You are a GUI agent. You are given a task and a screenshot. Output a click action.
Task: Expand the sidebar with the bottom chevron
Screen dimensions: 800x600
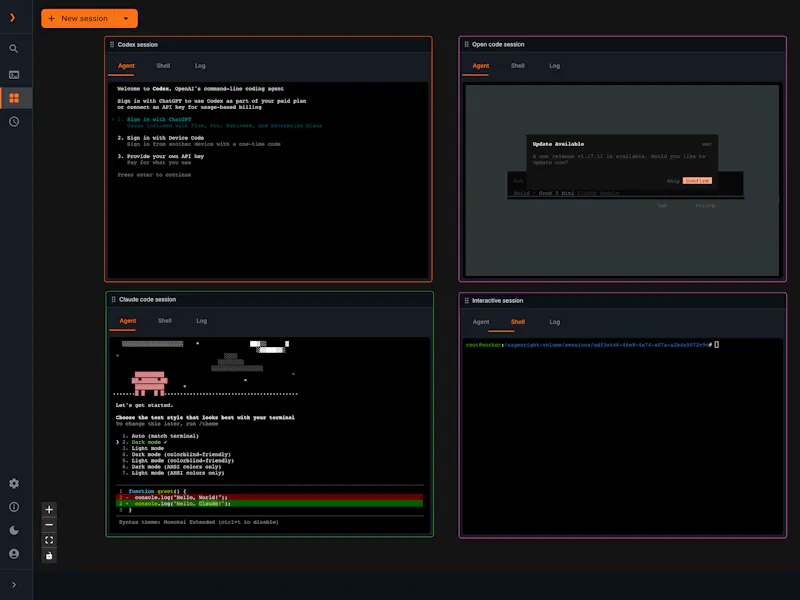coord(14,585)
